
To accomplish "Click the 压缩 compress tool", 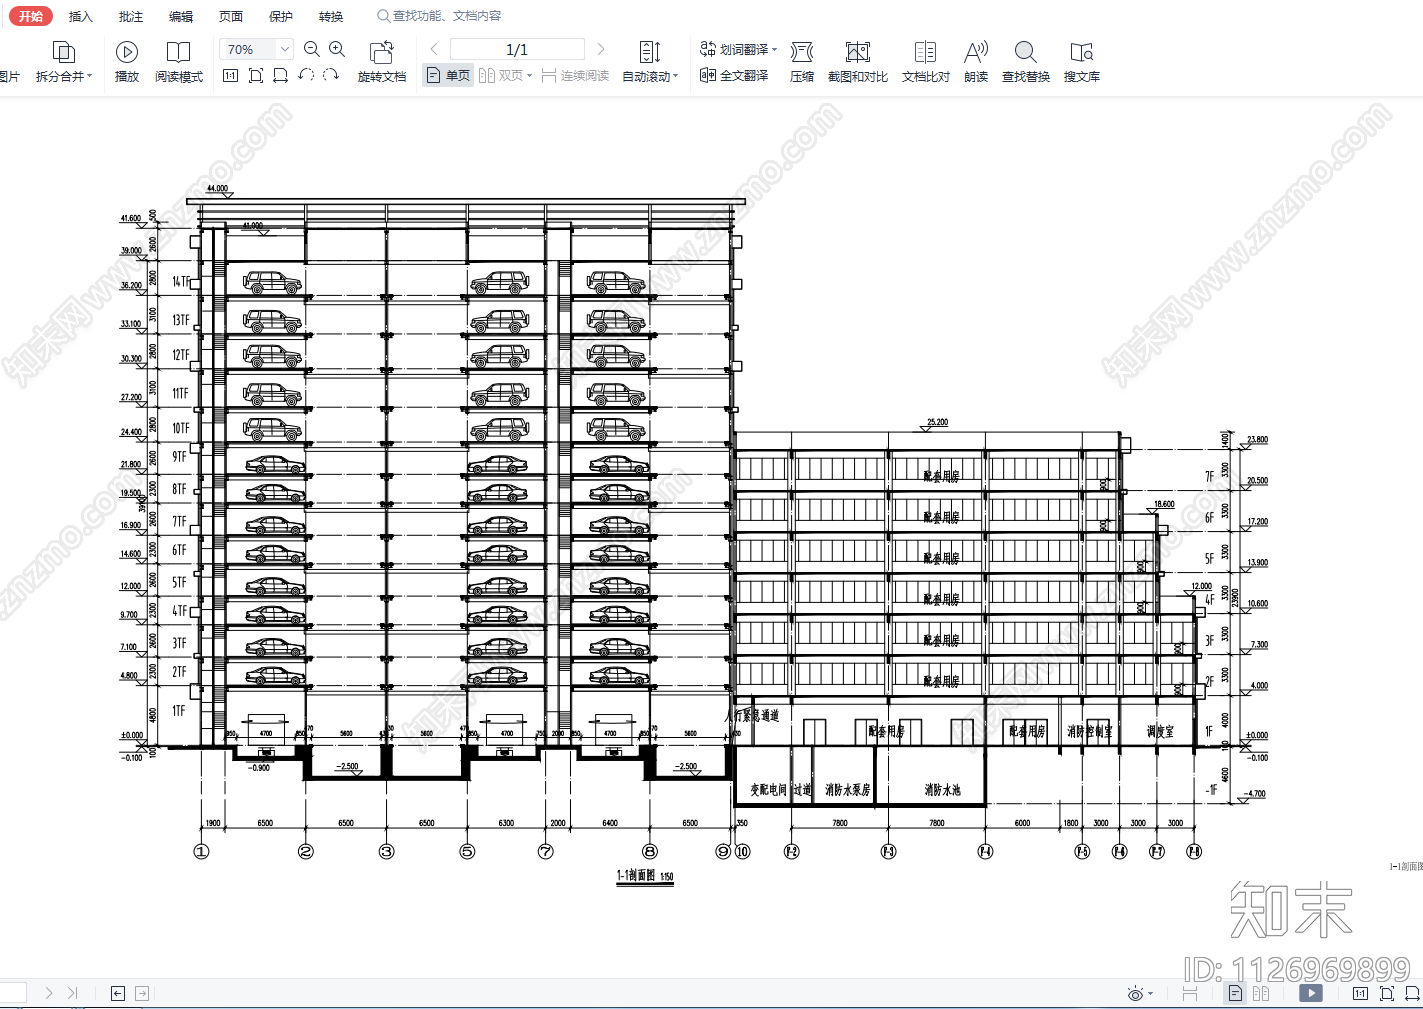I will point(802,62).
